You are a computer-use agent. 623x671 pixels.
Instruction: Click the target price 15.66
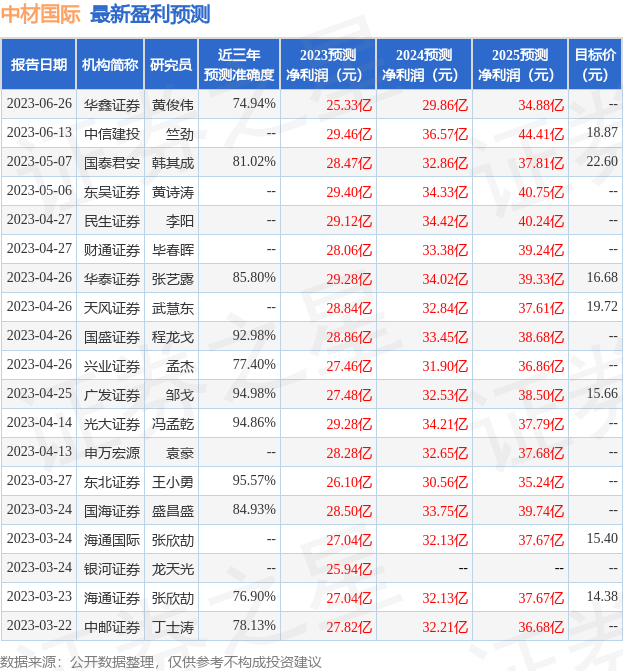tap(602, 394)
